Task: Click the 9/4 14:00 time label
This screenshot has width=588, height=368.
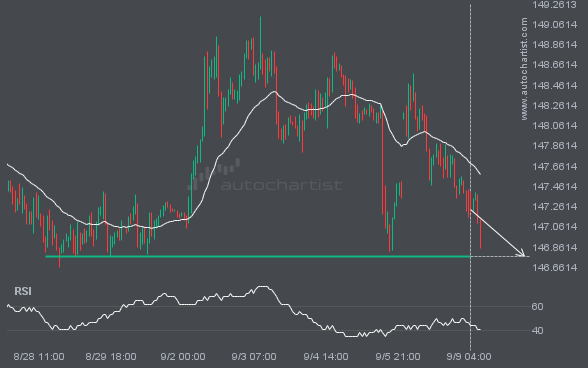Action: coord(326,356)
